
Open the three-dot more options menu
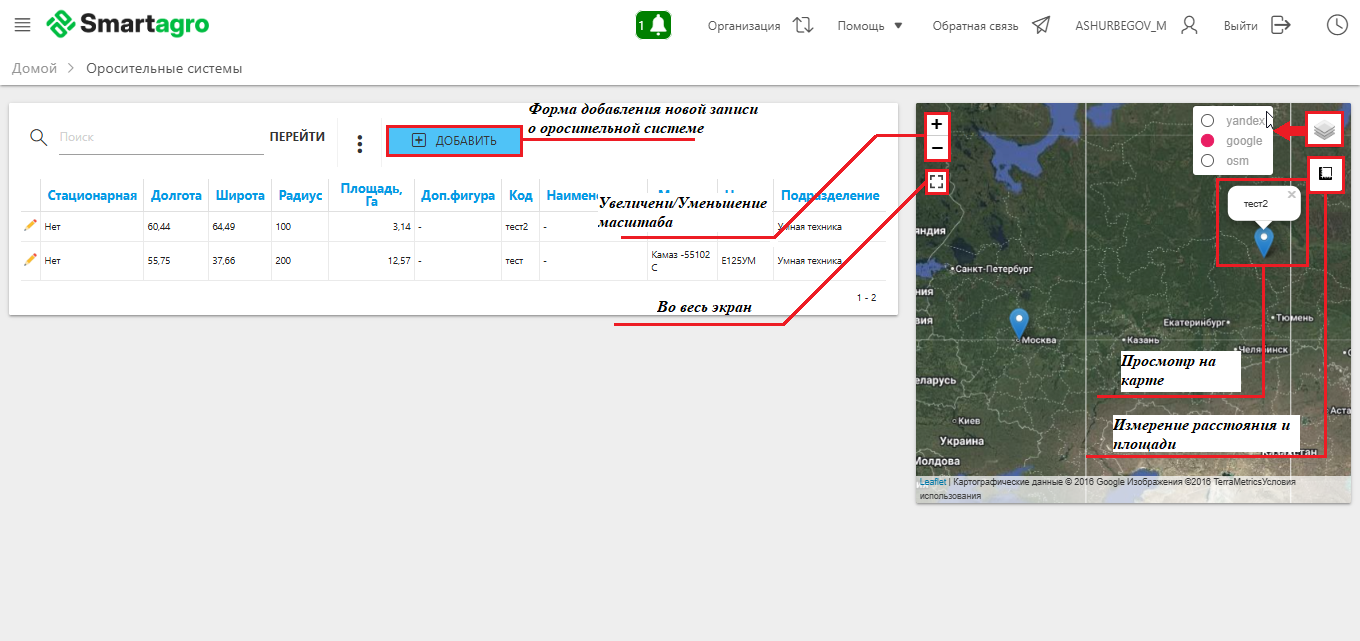coord(360,144)
